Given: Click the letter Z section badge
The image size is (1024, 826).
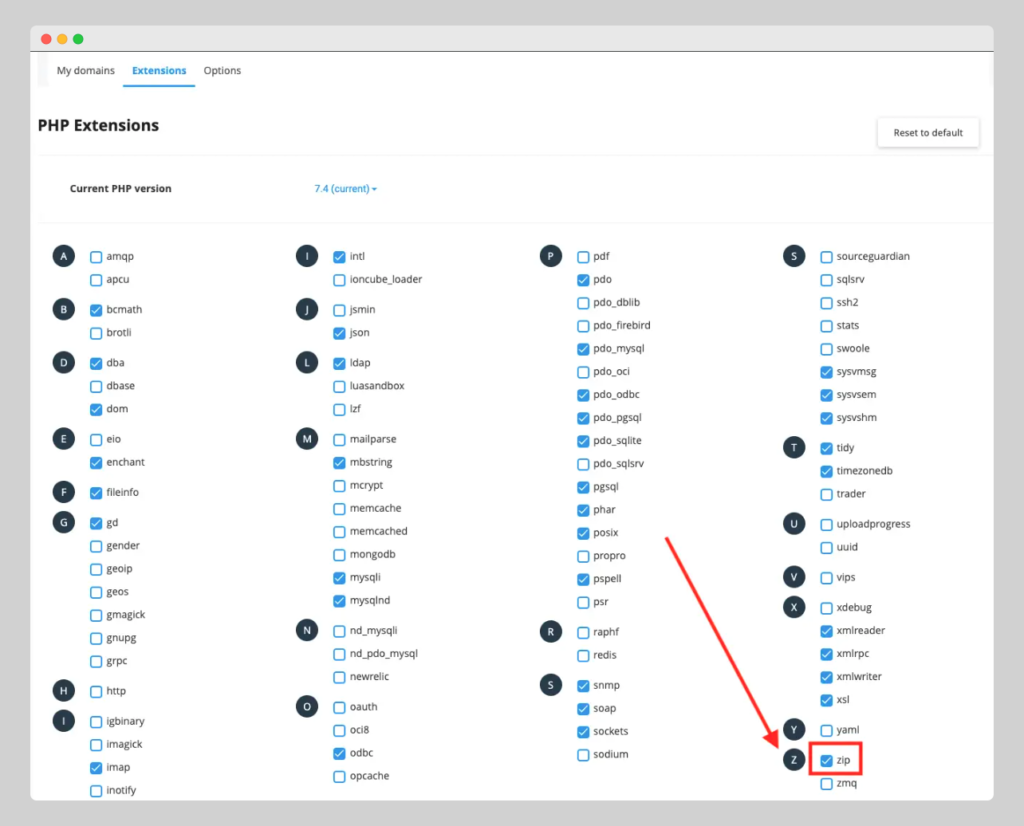Looking at the screenshot, I should click(x=793, y=760).
